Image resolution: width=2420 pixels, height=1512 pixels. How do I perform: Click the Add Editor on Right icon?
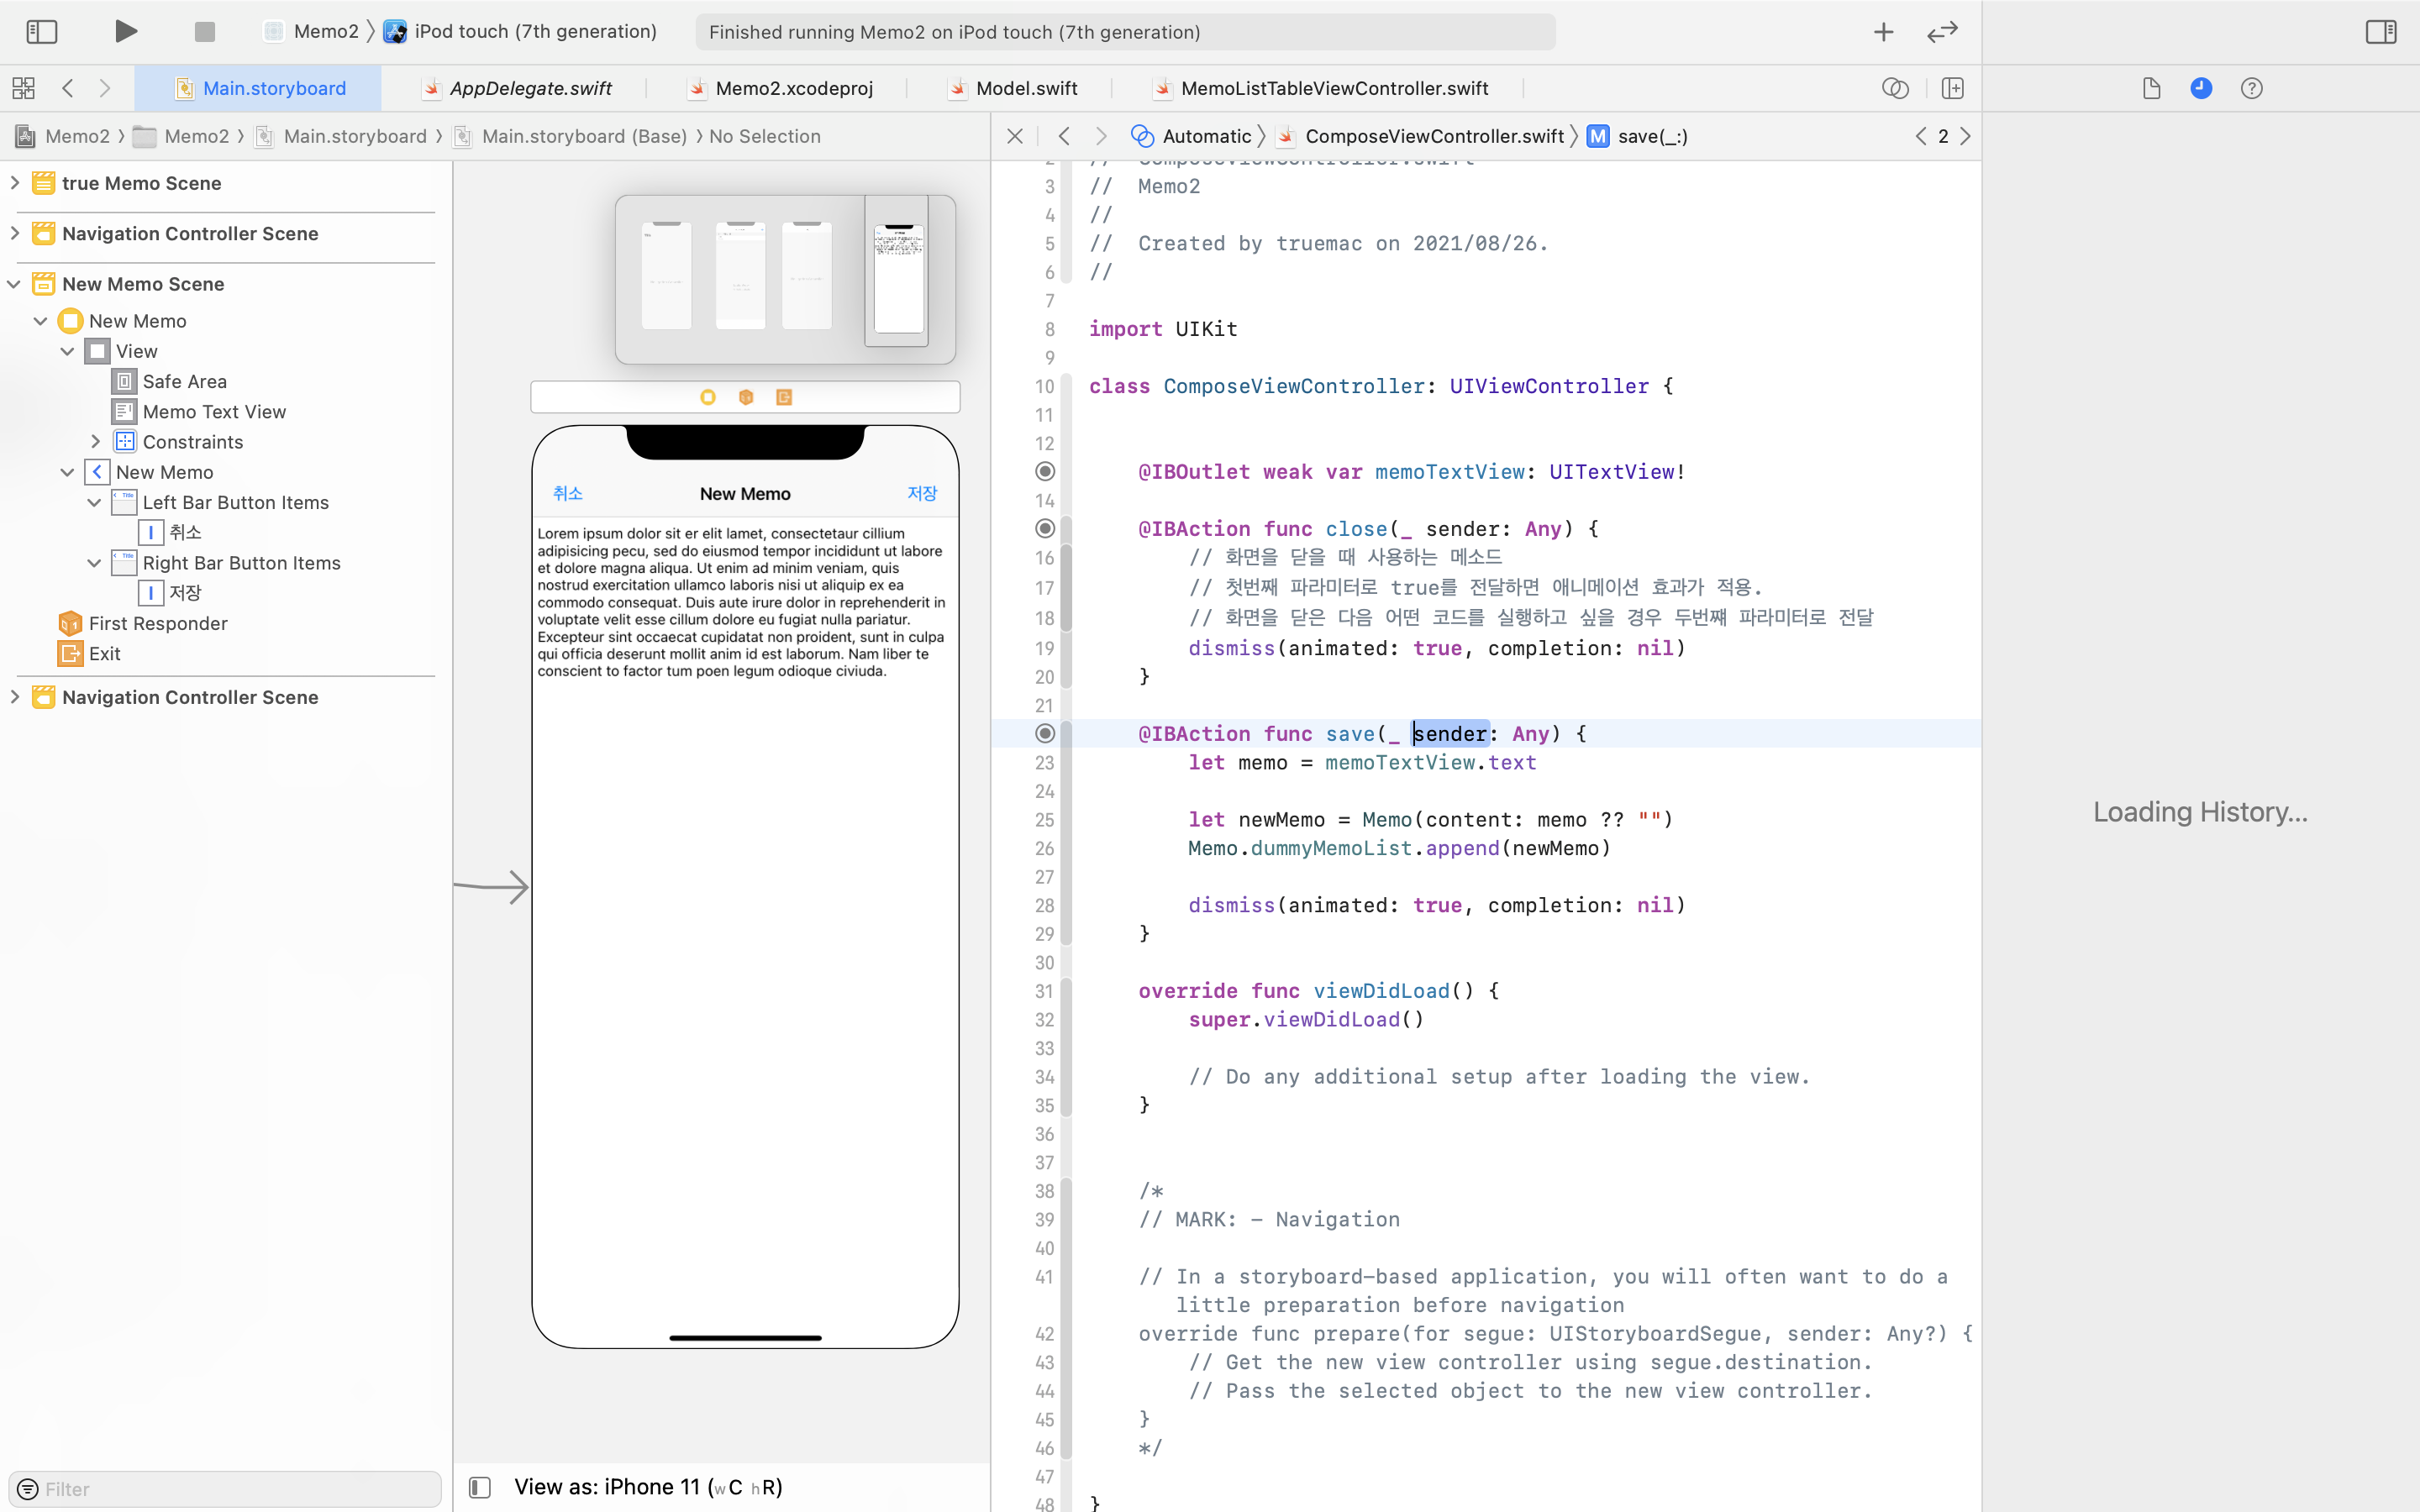(1952, 88)
